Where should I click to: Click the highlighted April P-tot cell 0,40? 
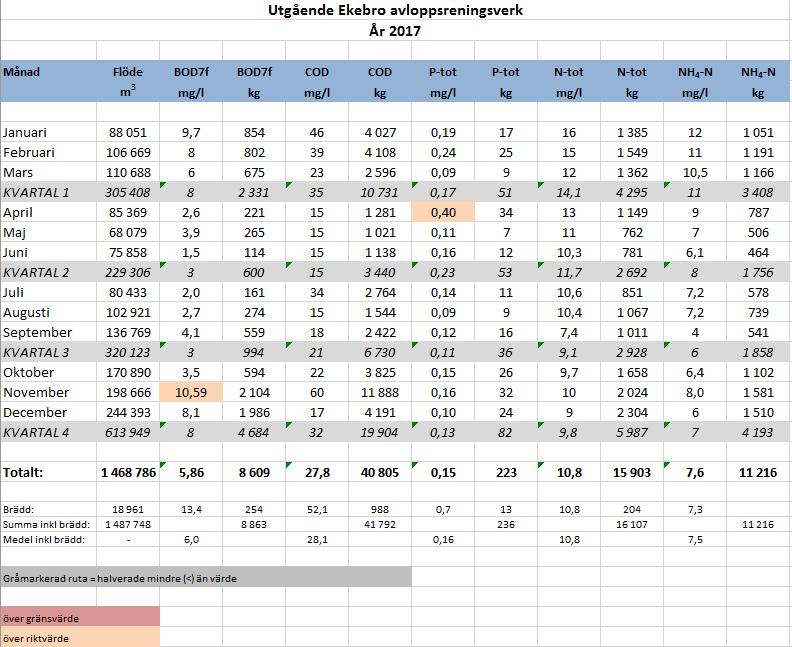[x=443, y=213]
